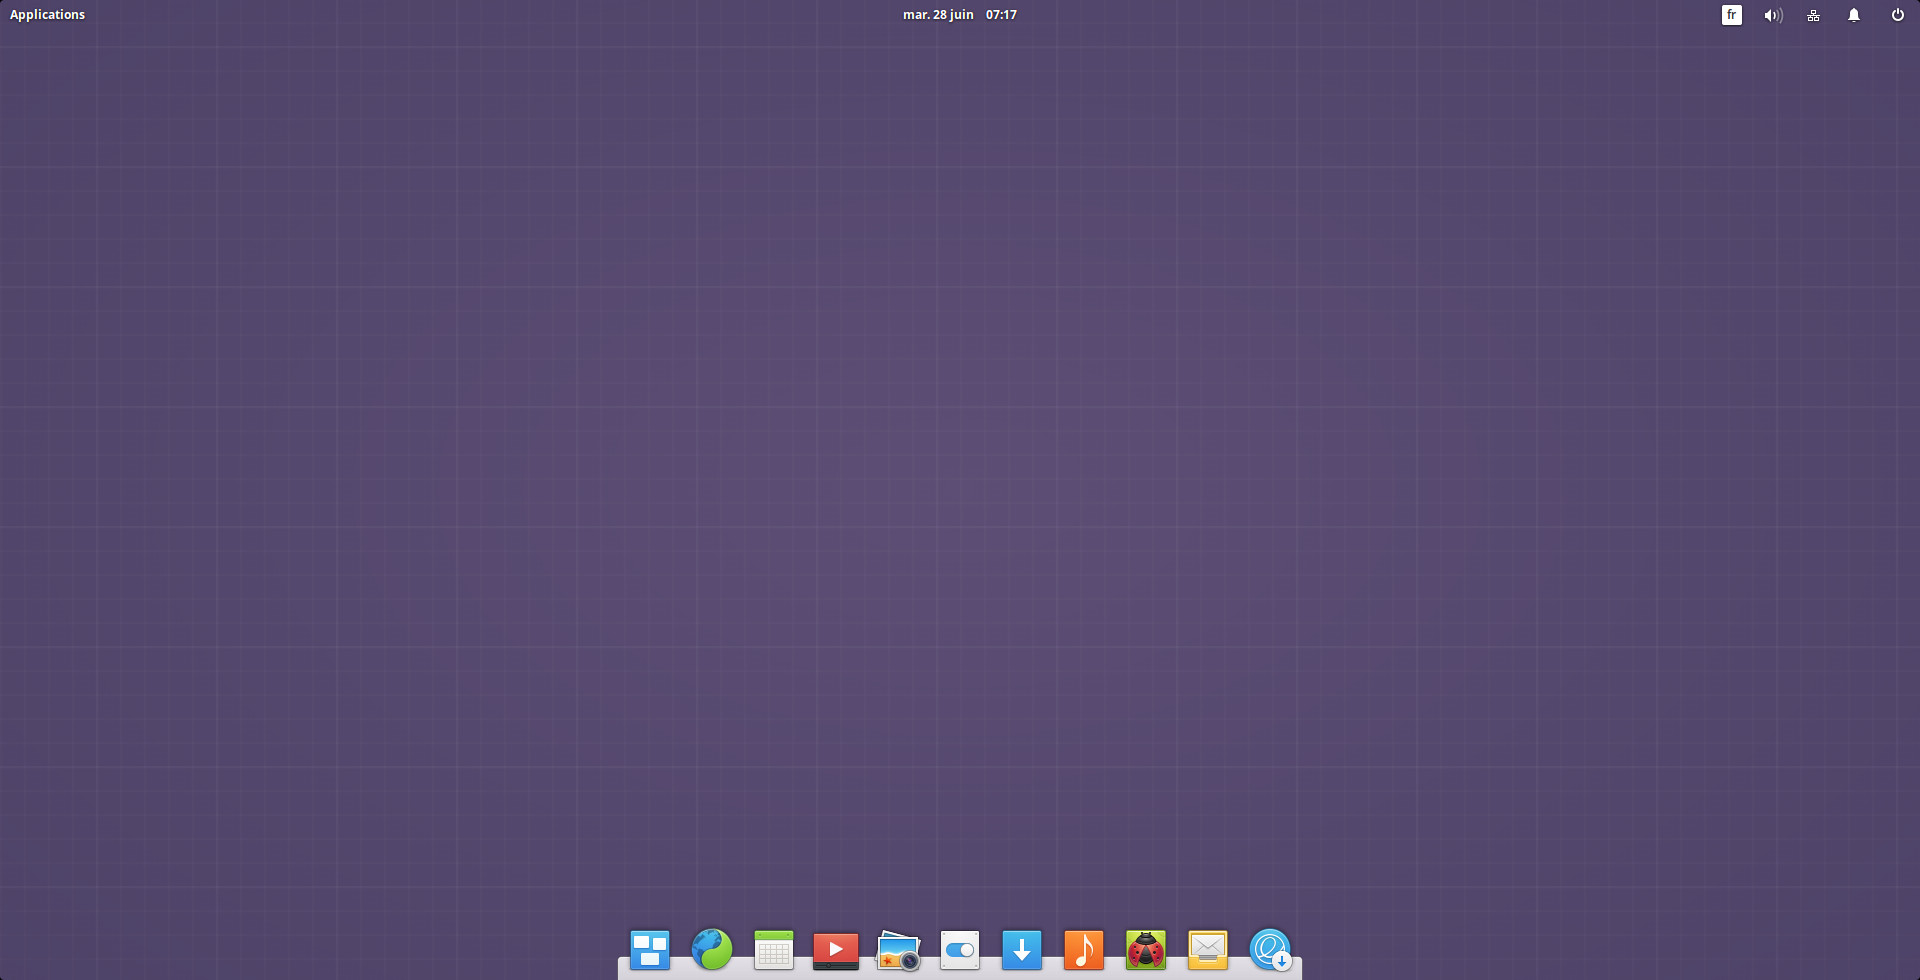Open System Settings toggle icon in dock
1920x980 pixels.
tap(960, 950)
